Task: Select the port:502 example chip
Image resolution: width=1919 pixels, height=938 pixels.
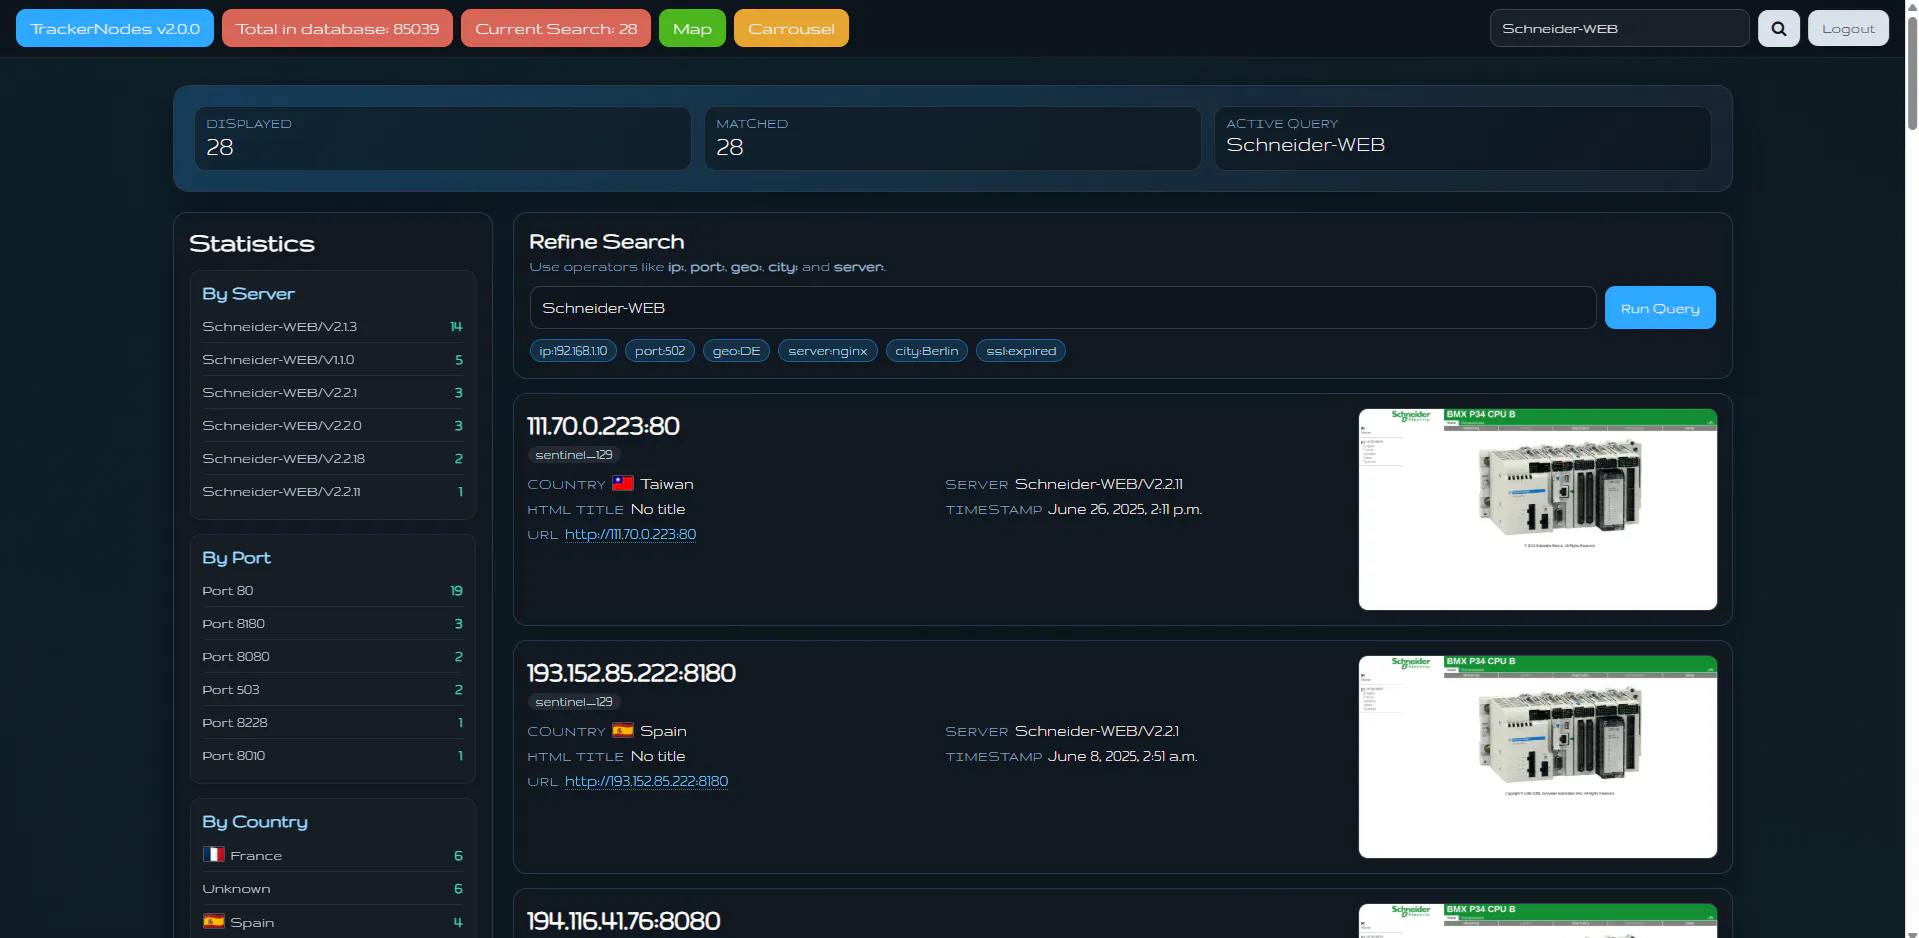Action: point(660,351)
